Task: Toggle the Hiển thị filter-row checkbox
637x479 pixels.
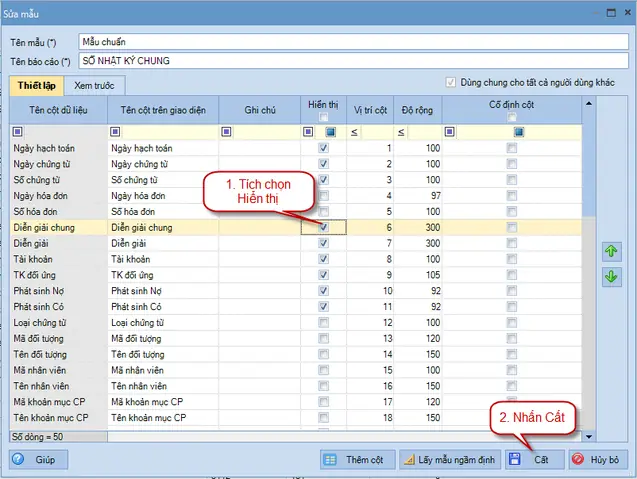Action: point(331,132)
